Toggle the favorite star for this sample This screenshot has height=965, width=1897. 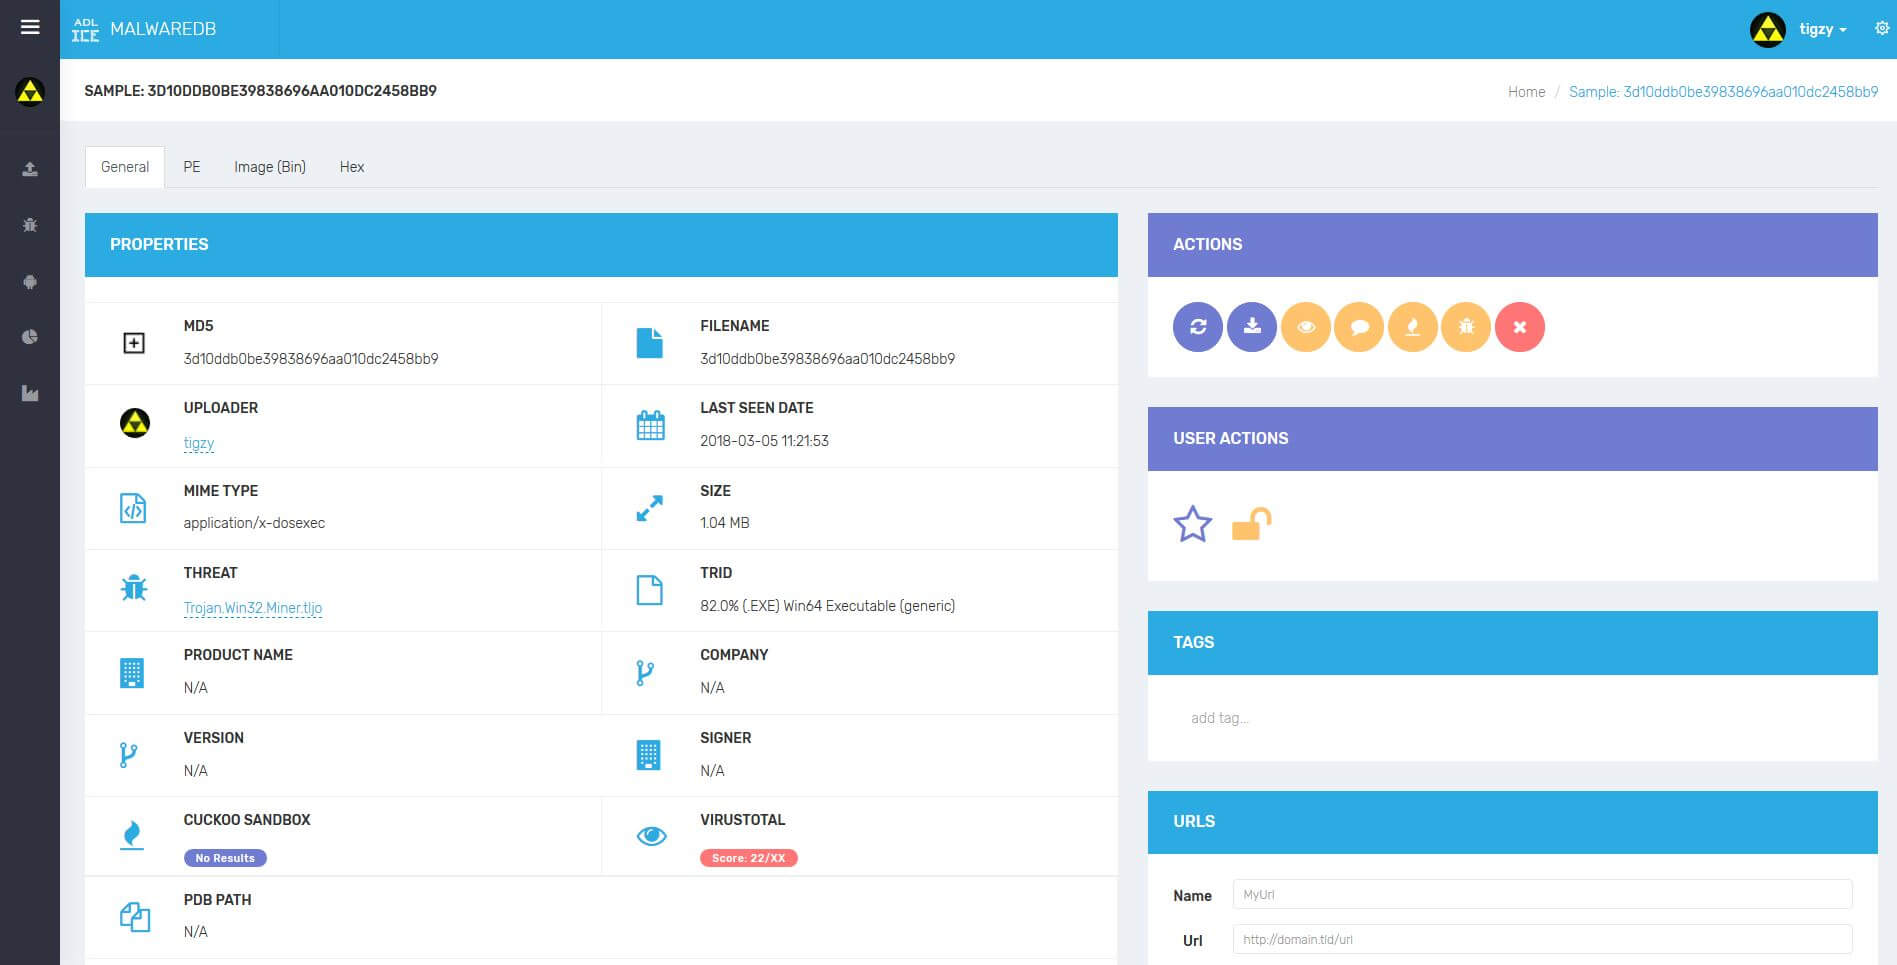1192,524
